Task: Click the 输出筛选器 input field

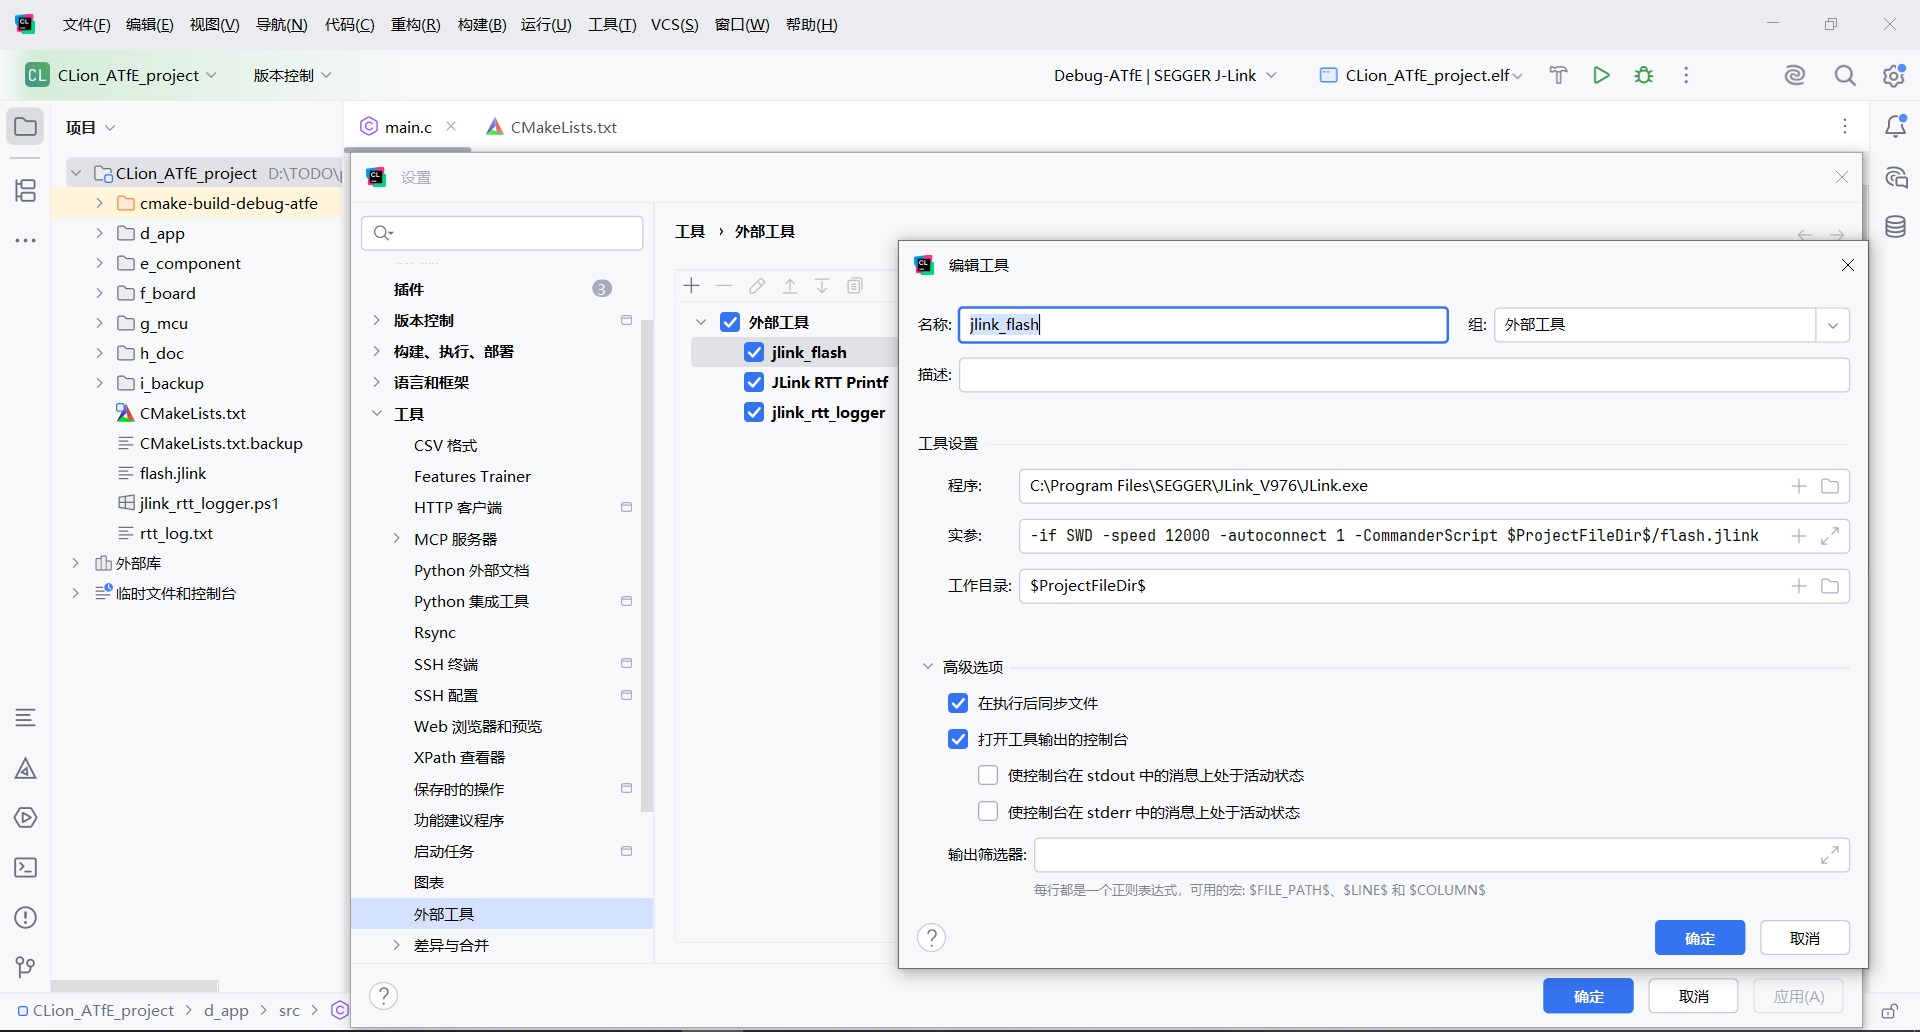Action: click(x=1441, y=855)
